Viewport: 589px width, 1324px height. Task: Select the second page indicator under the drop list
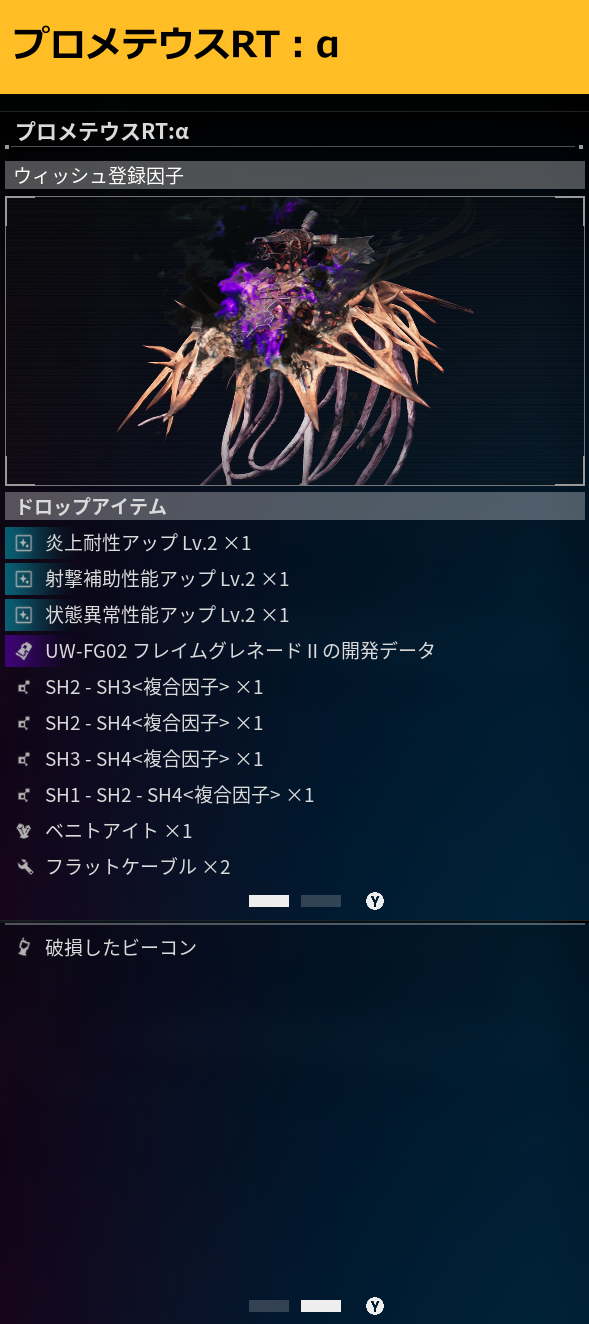(x=321, y=901)
